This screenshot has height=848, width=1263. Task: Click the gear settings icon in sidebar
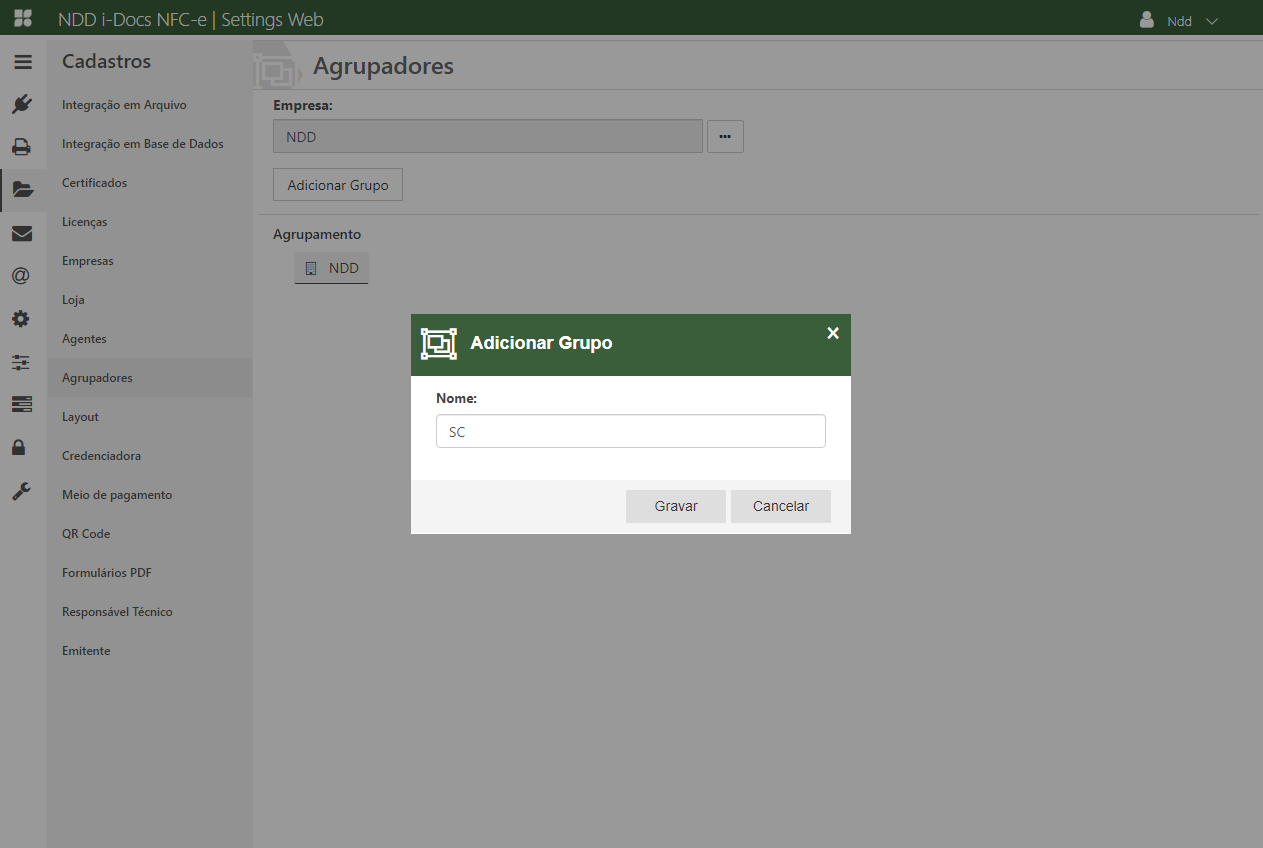tap(22, 319)
